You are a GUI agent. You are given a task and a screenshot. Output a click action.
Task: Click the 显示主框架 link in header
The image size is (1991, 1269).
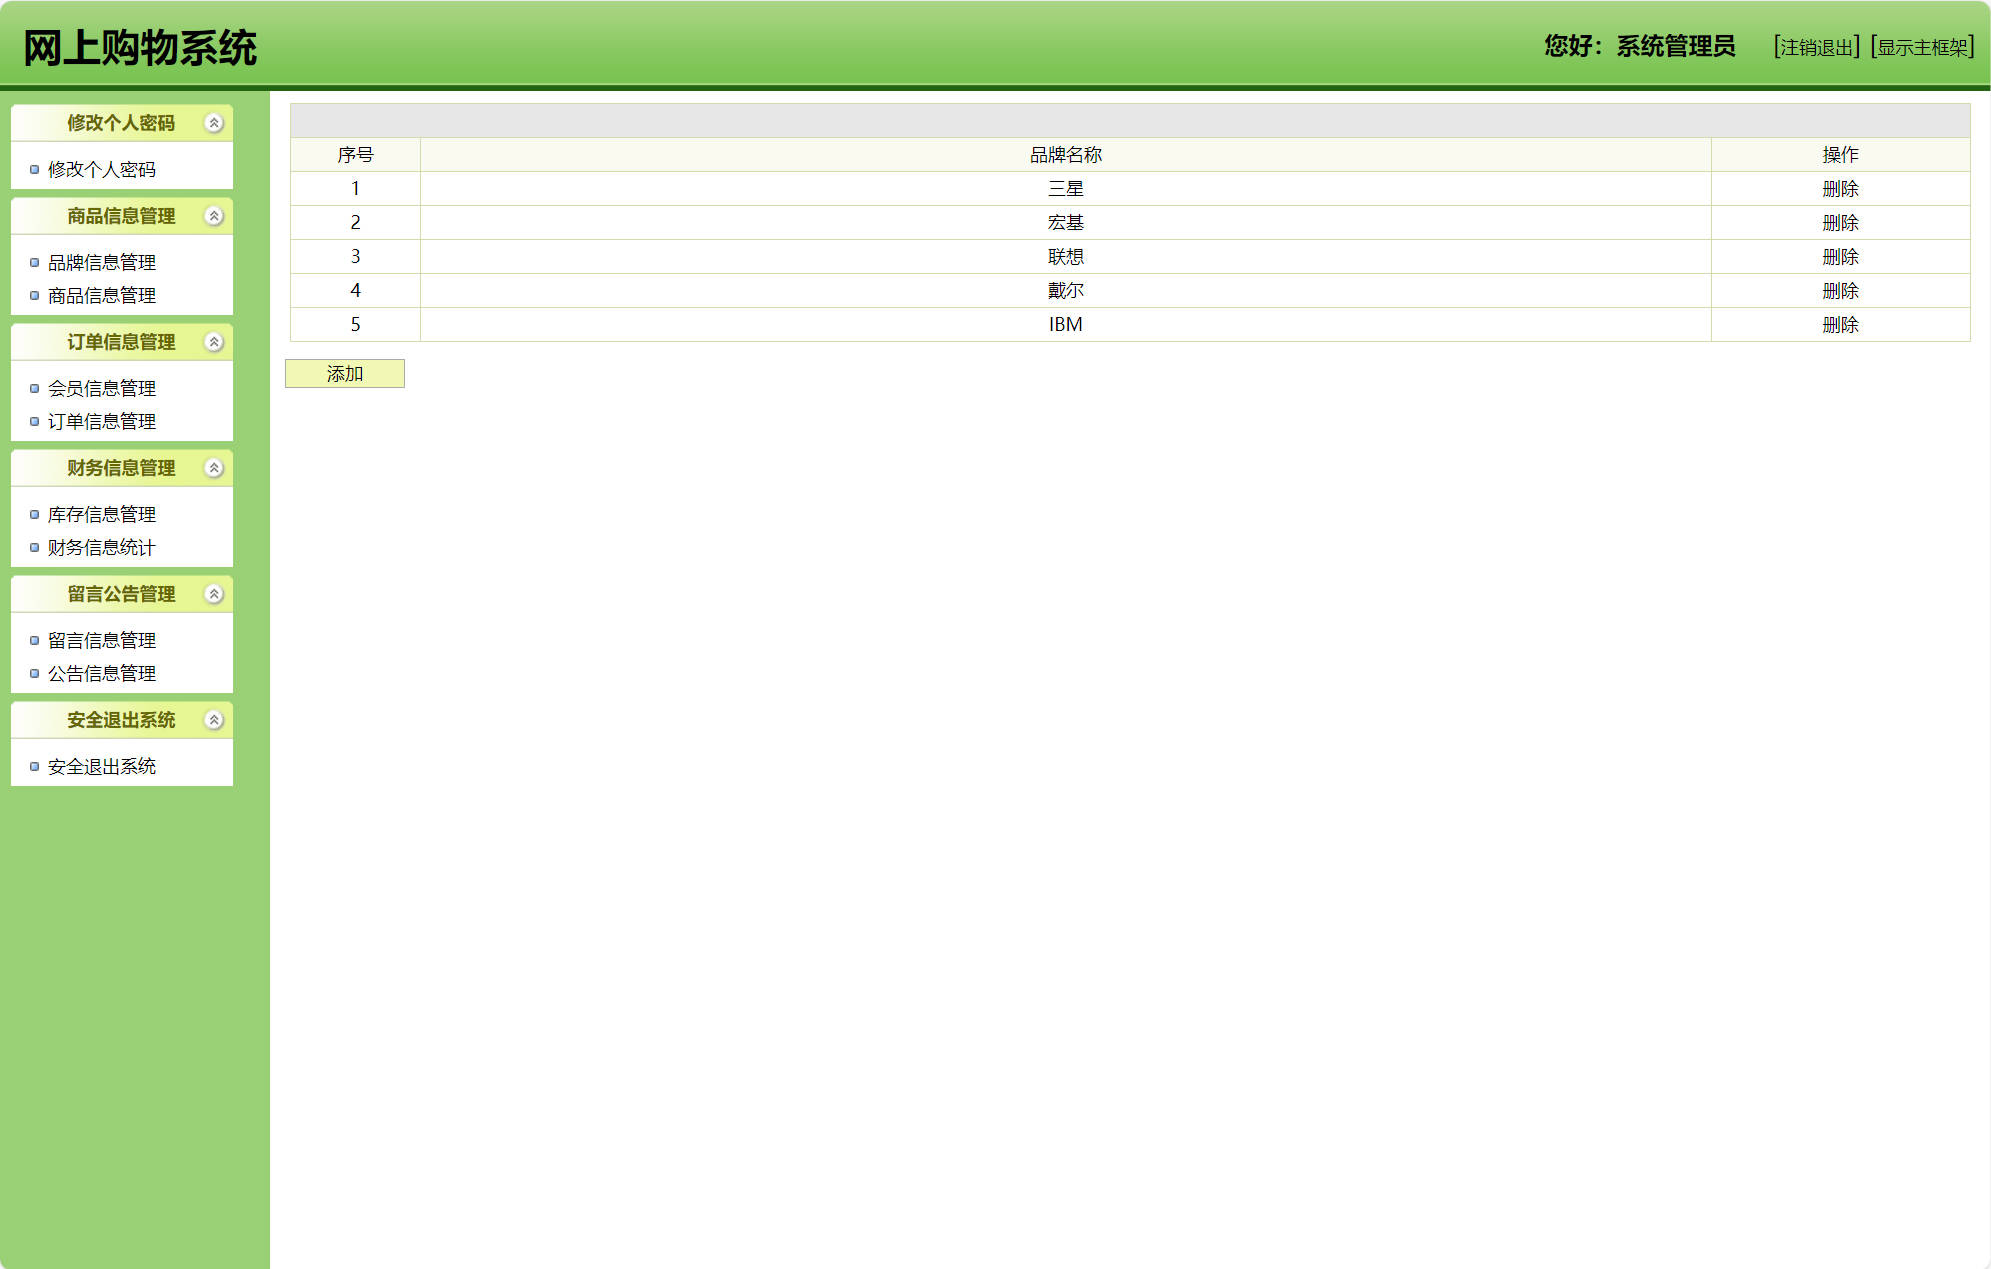pyautogui.click(x=1922, y=47)
